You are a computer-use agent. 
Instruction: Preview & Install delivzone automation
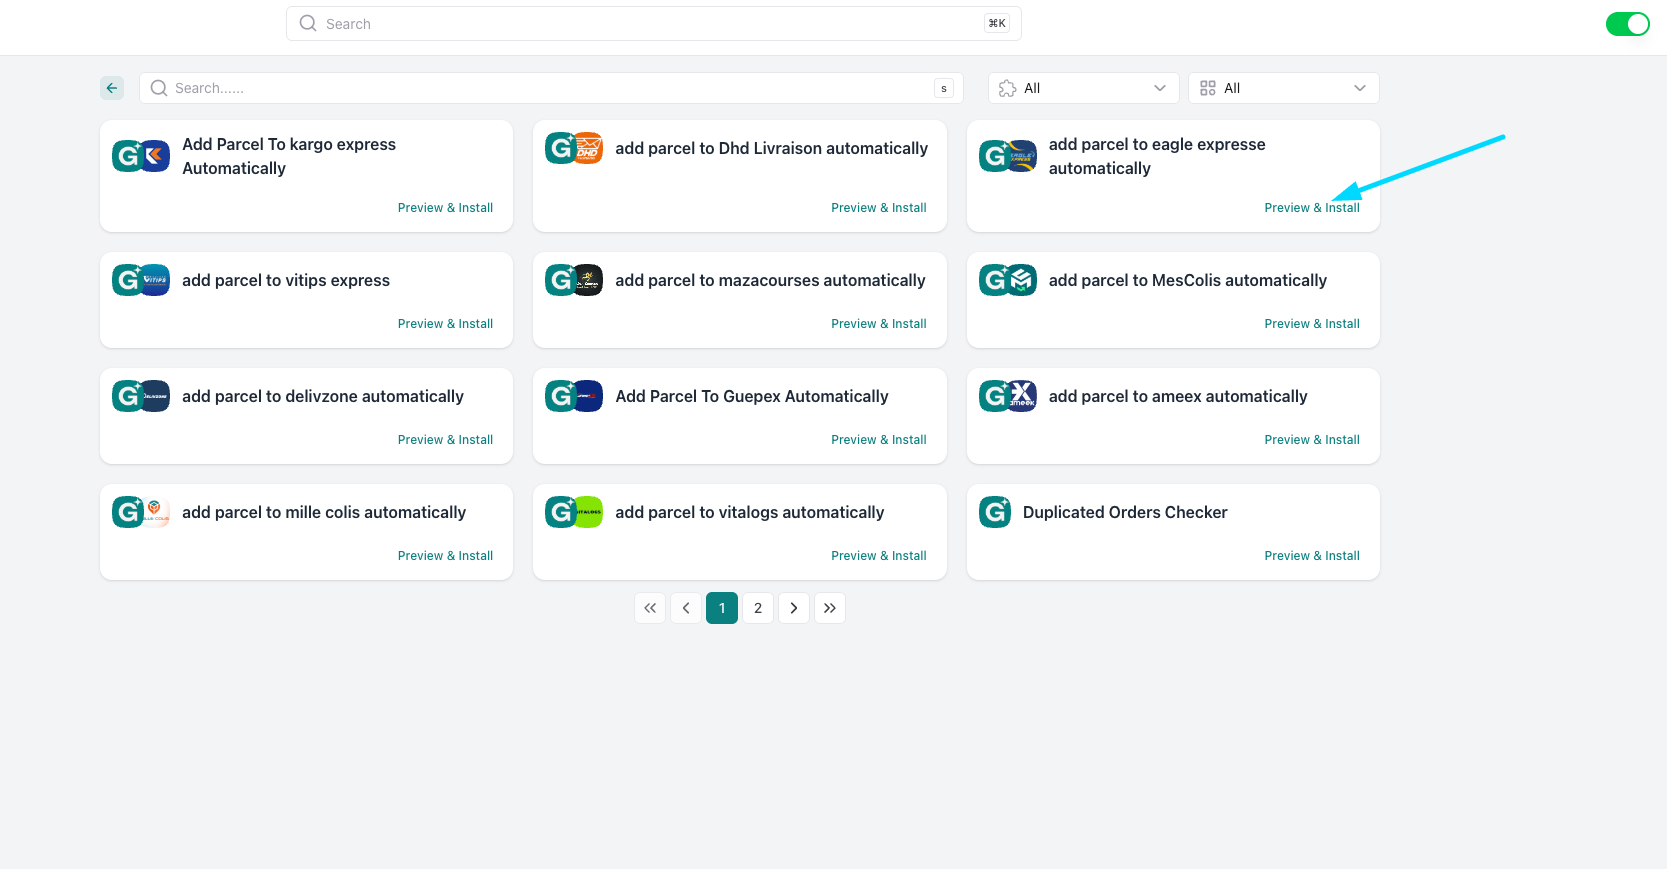(x=445, y=440)
